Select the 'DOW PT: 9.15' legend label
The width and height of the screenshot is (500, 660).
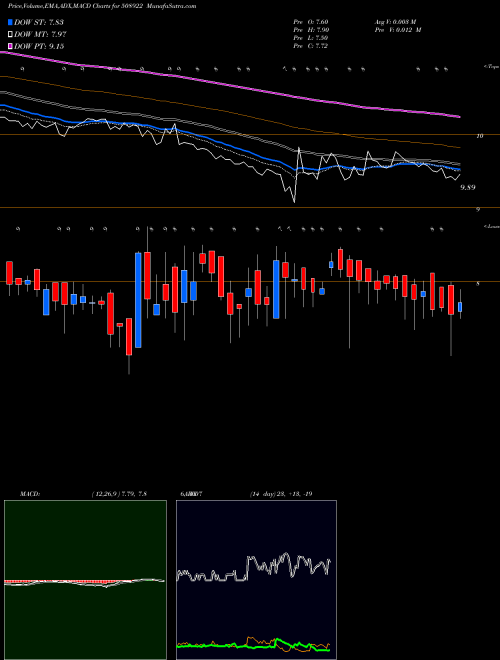click(39, 46)
